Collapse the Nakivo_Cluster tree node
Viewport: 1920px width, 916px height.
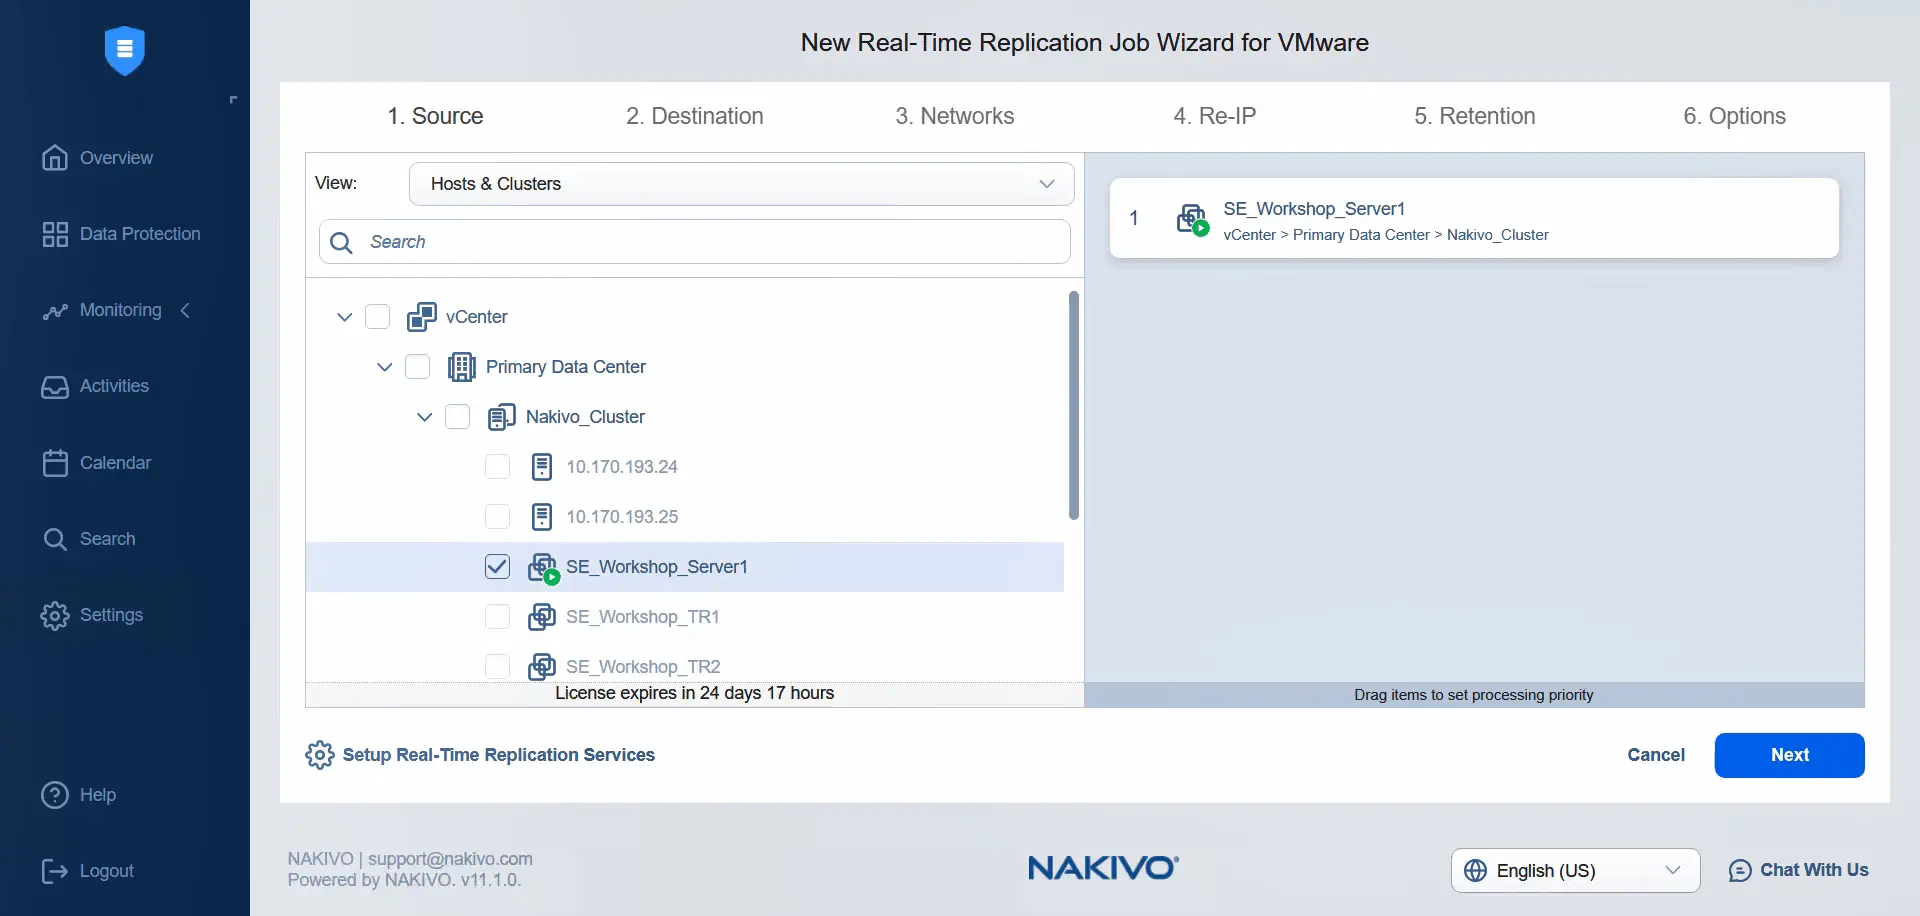coord(425,416)
